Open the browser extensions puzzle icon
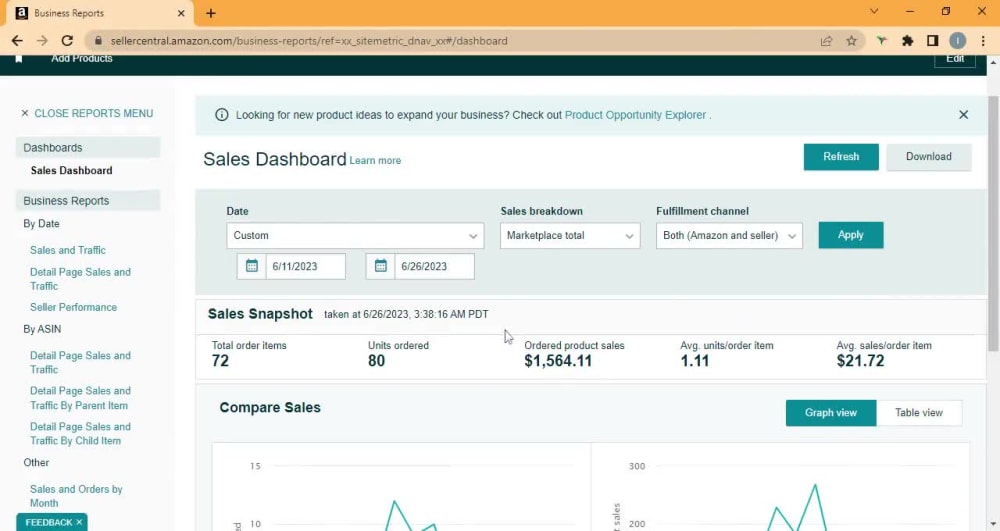Image resolution: width=1000 pixels, height=531 pixels. tap(908, 41)
